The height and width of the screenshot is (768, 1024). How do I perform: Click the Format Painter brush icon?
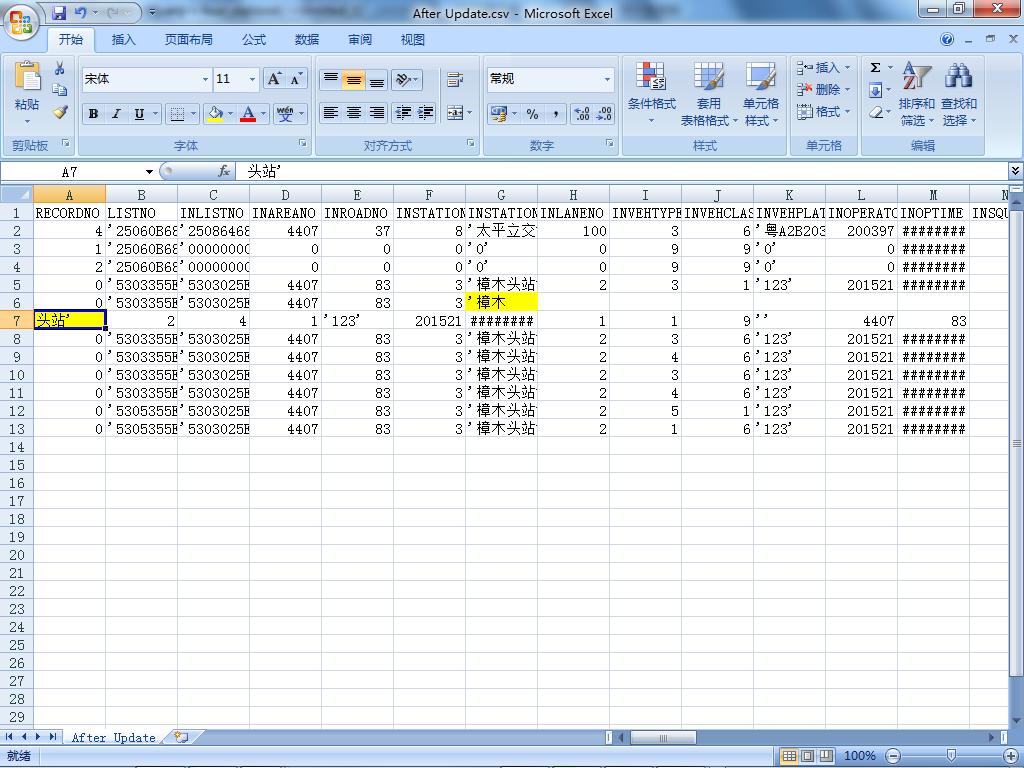point(60,113)
